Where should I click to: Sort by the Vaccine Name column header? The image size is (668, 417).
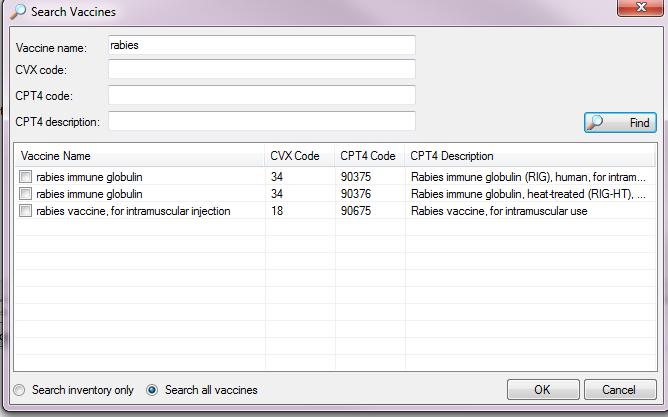[140, 156]
